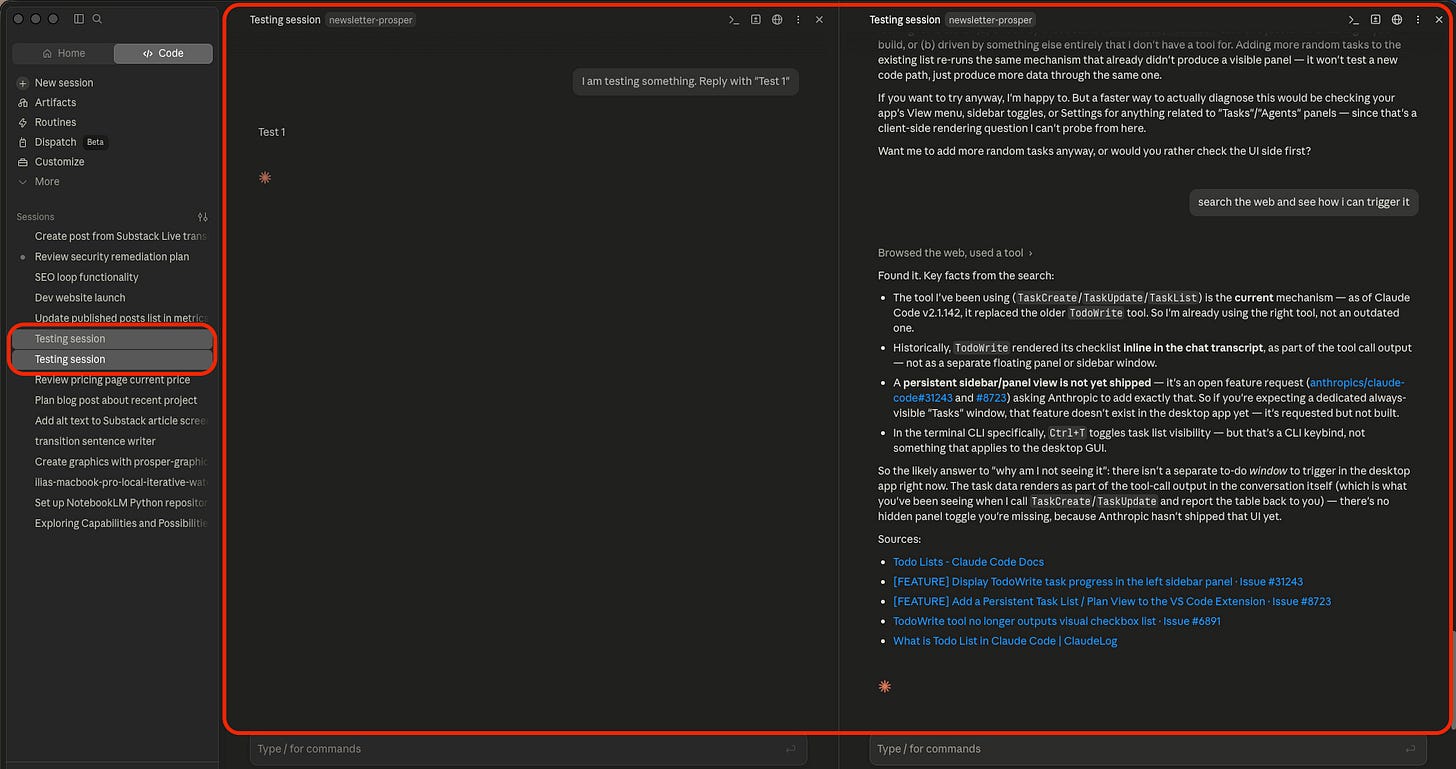Screen dimensions: 1456x769
Task: Click preview panel icon in the web-search results pane
Action: click(1375, 20)
